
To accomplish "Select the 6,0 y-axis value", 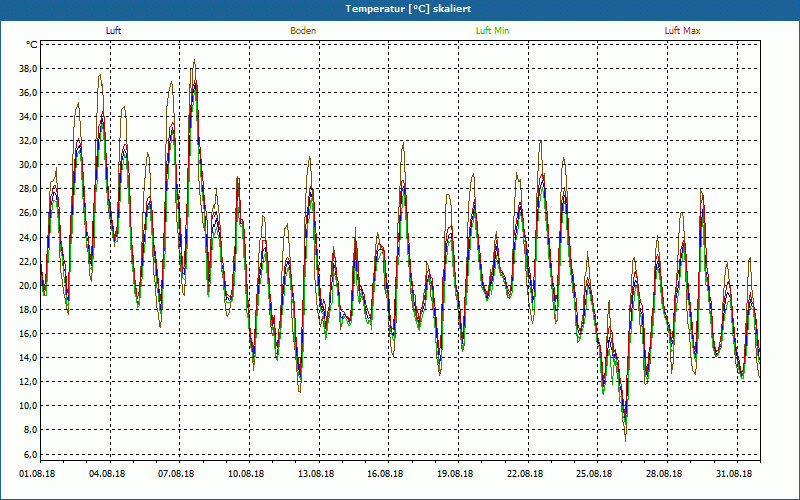I will coord(31,454).
